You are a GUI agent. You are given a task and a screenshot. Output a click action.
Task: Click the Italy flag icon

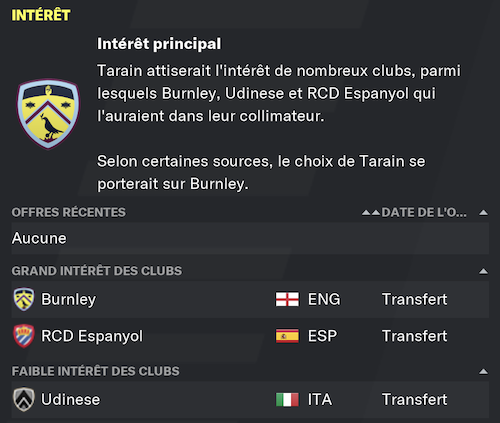(x=287, y=399)
